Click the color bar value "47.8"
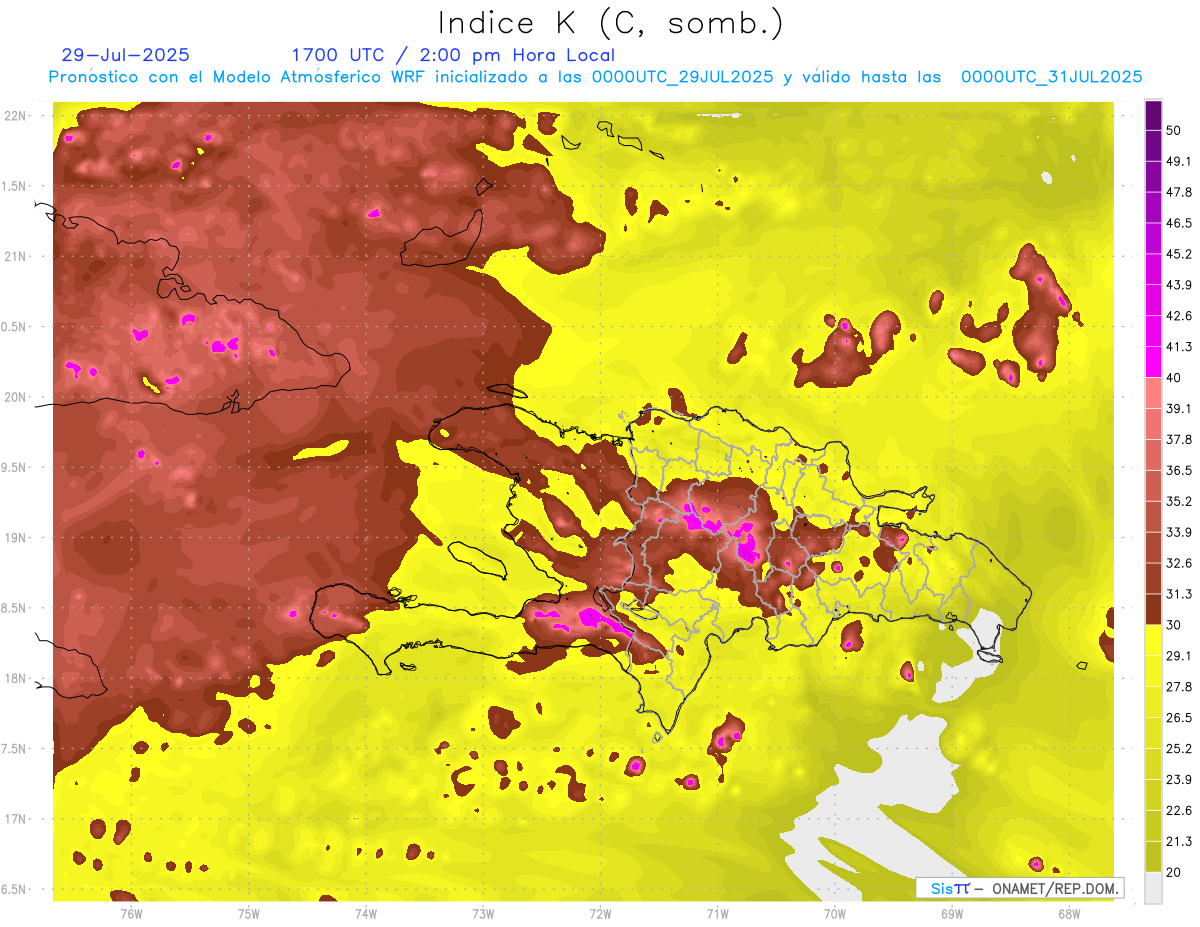1200x927 pixels. point(1179,192)
